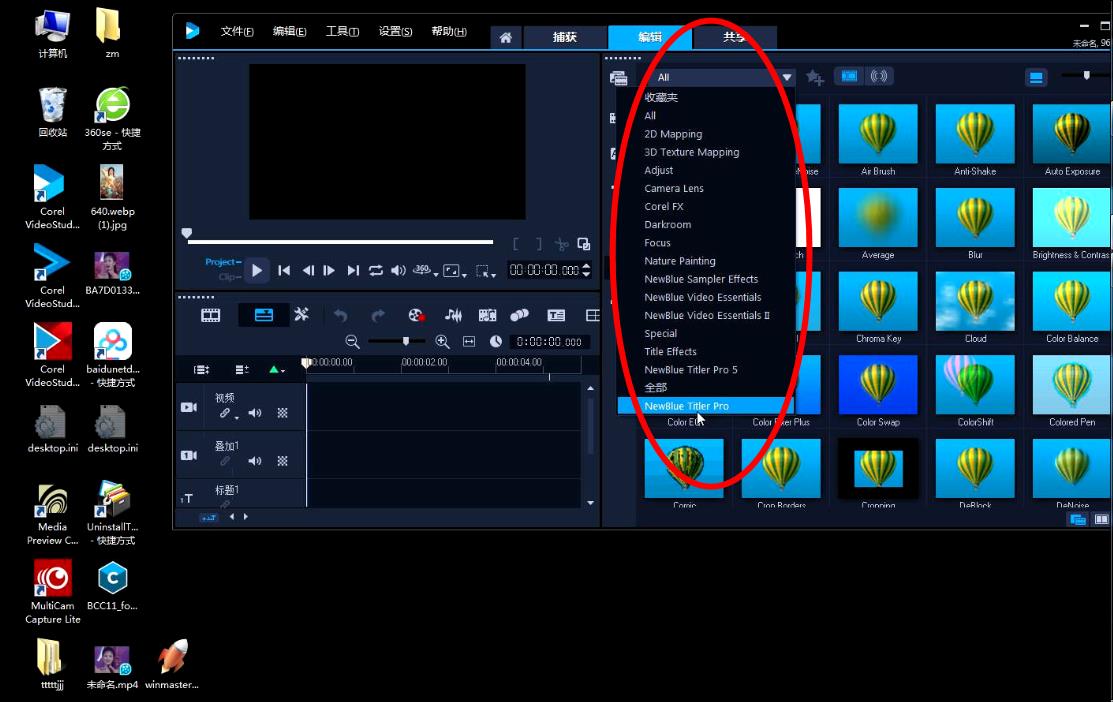Click the Undo arrow
The width and height of the screenshot is (1113, 702).
coord(341,315)
